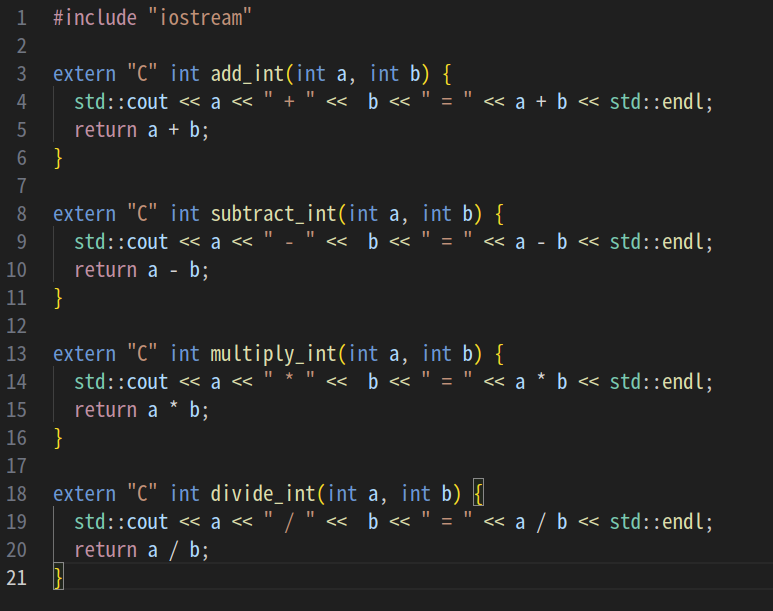Click std::cout on line 19
Viewport: 773px width, 611px height.
(121, 522)
